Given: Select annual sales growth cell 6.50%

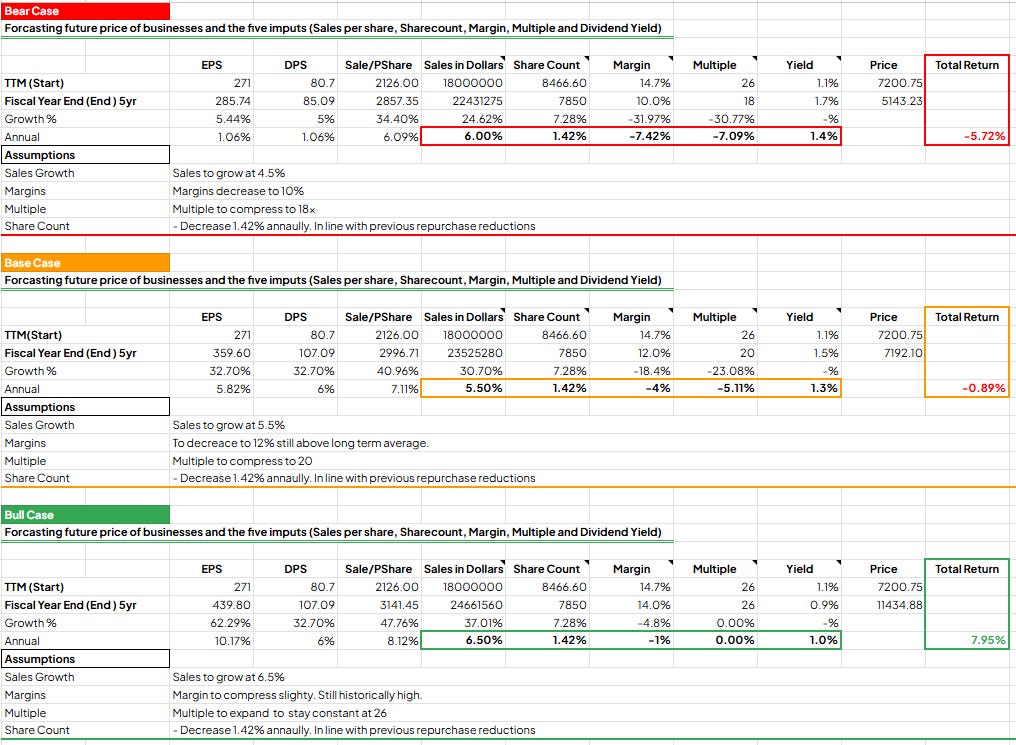Looking at the screenshot, I should tap(484, 640).
